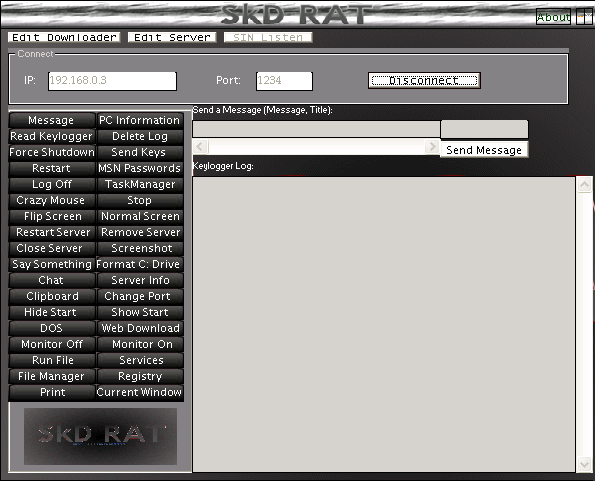Open the Chat function
Image resolution: width=595 pixels, height=481 pixels.
click(x=52, y=280)
